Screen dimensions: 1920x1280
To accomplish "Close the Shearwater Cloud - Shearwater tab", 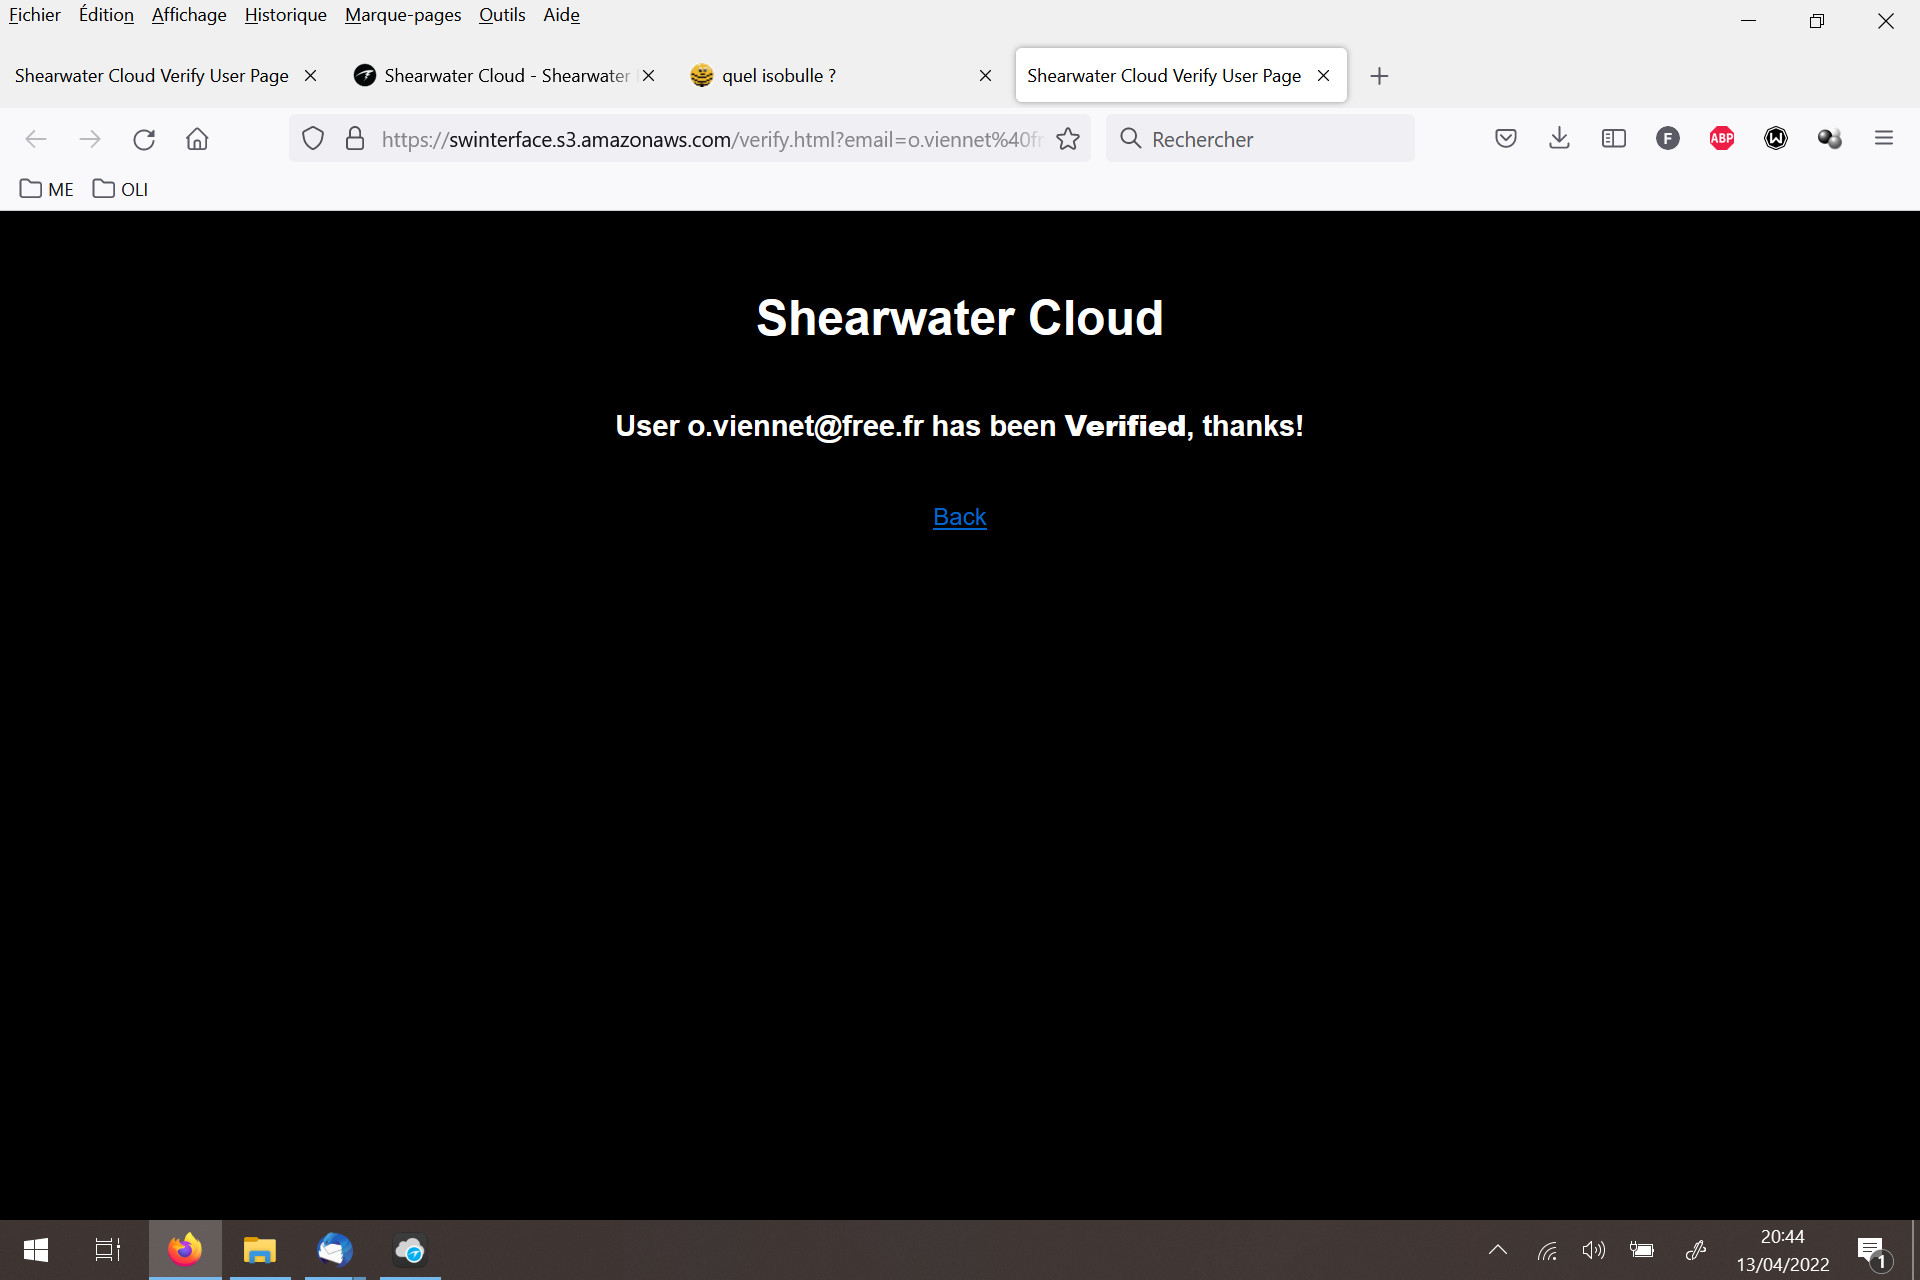I will click(x=648, y=76).
